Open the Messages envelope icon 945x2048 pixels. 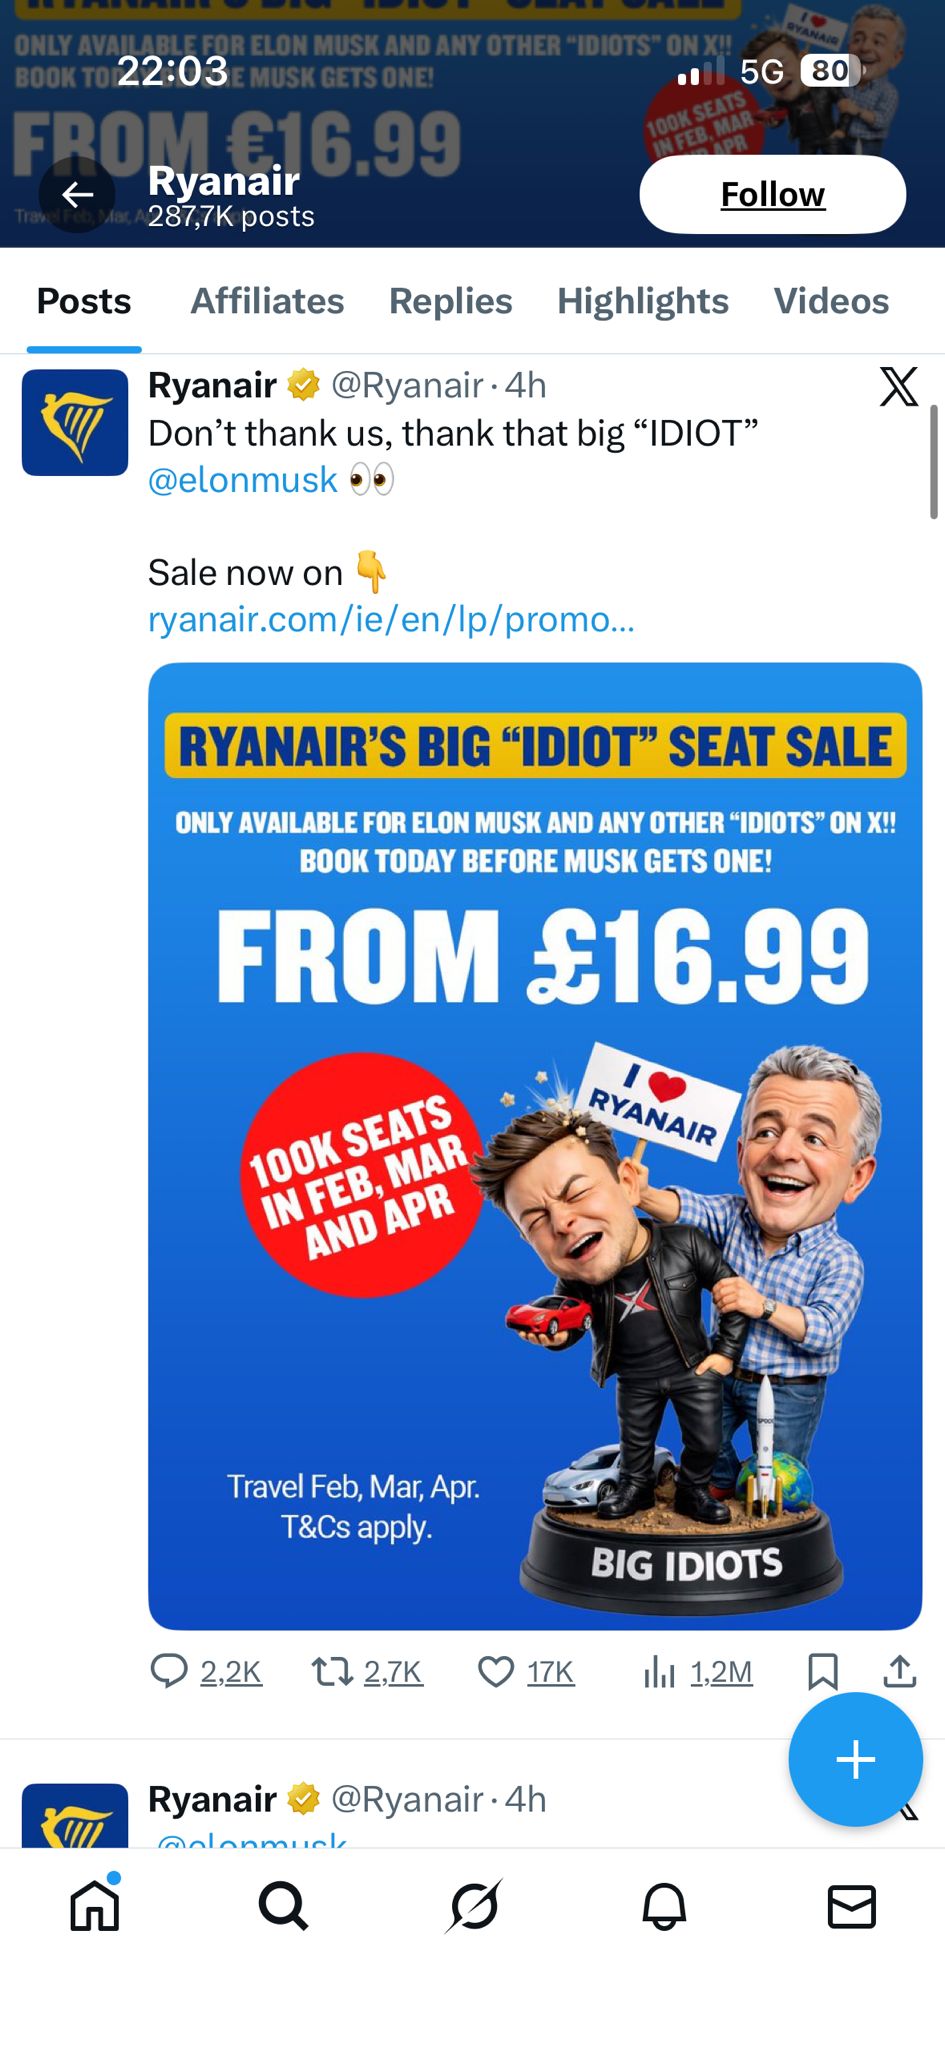click(x=852, y=1906)
